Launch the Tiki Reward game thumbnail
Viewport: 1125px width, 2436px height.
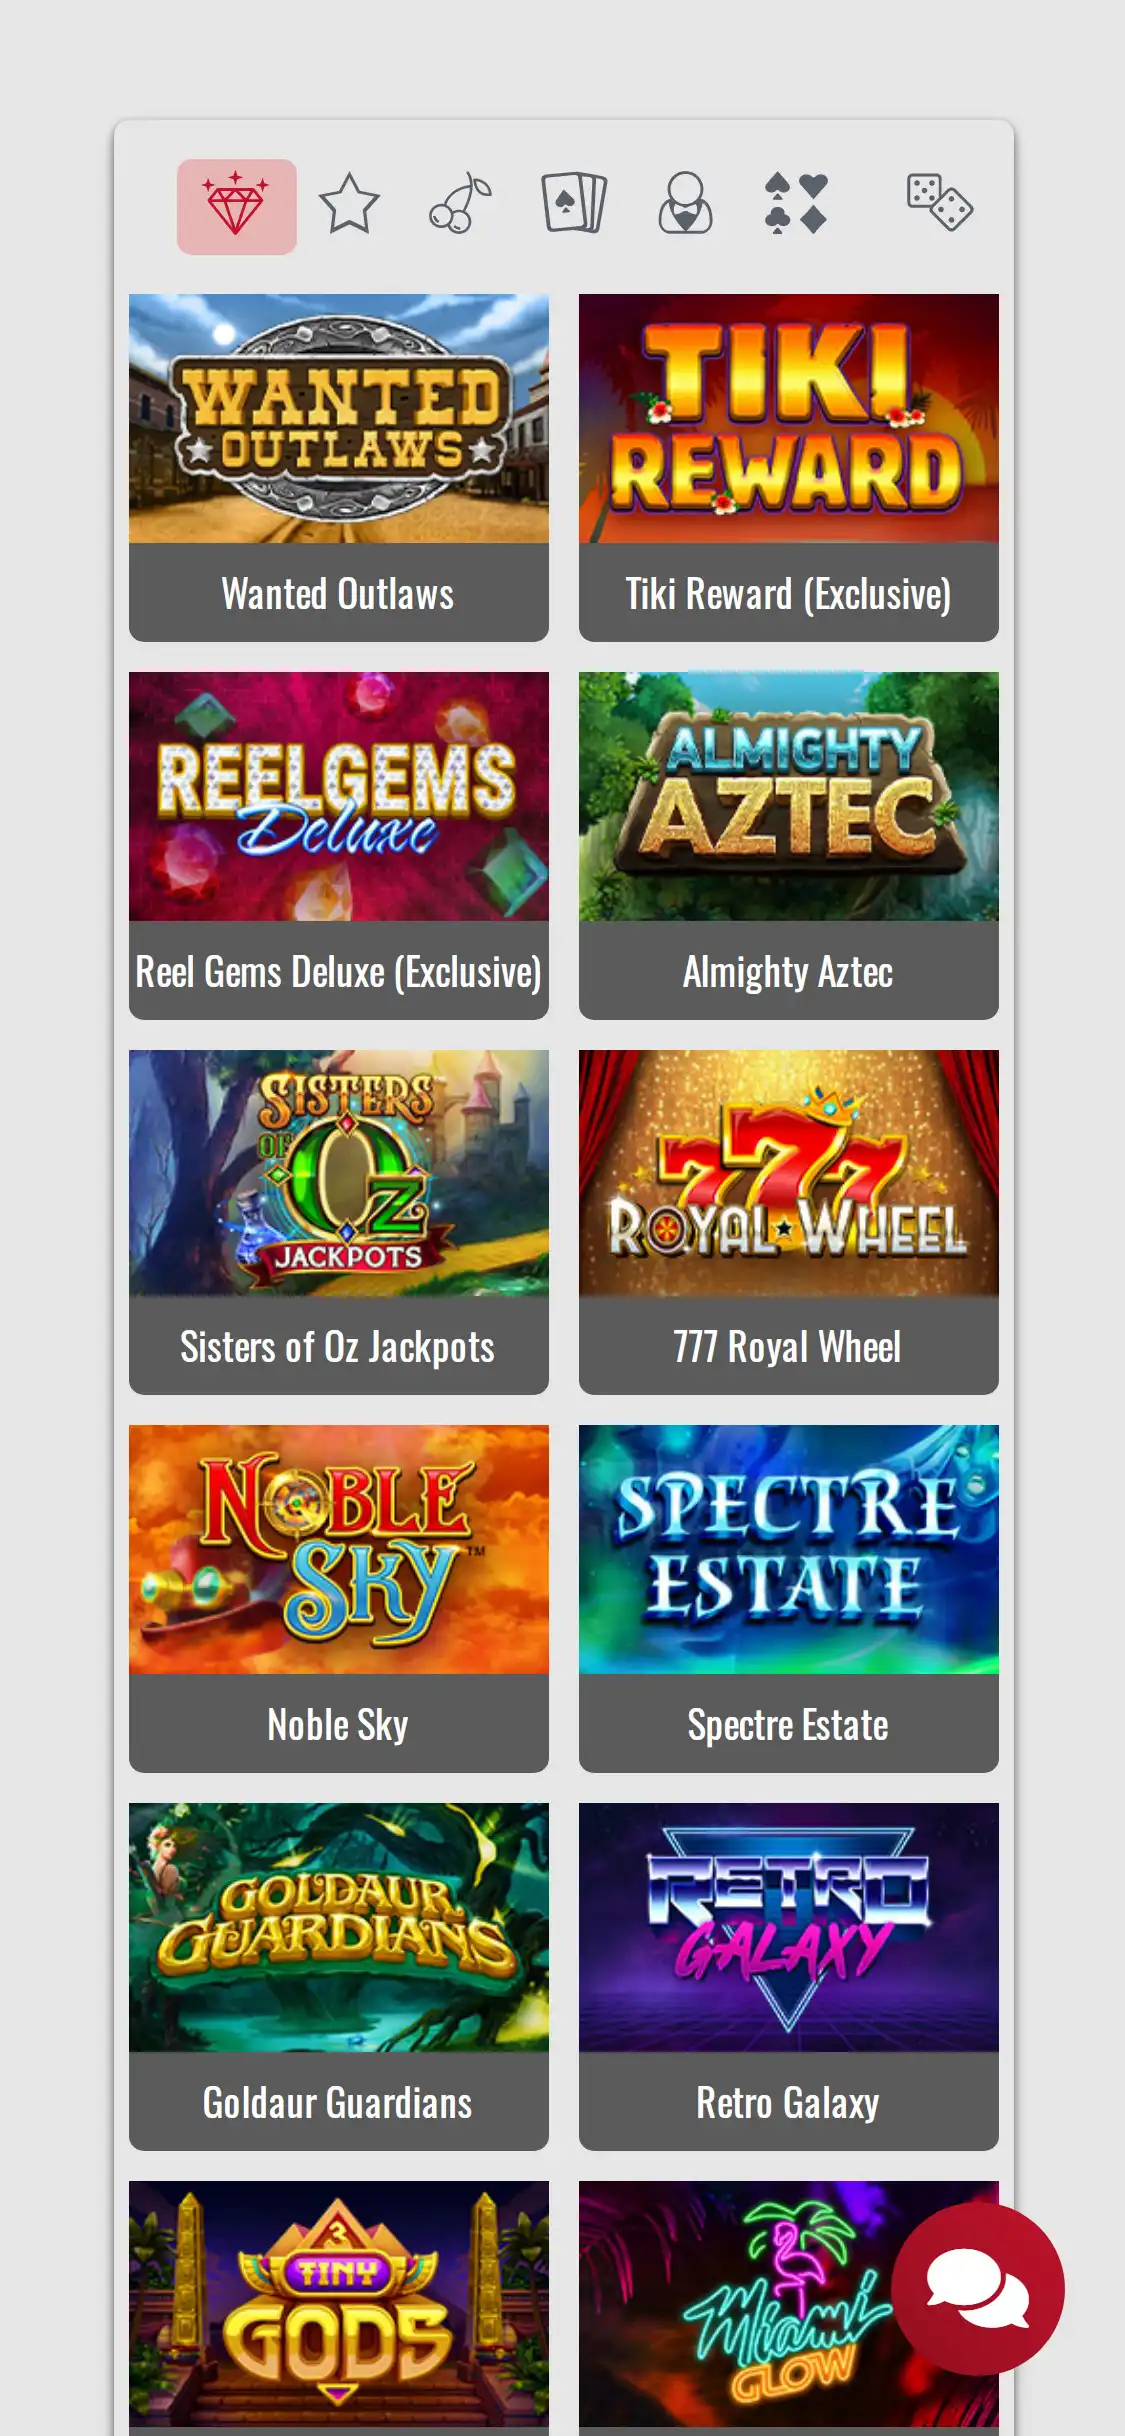click(x=789, y=418)
